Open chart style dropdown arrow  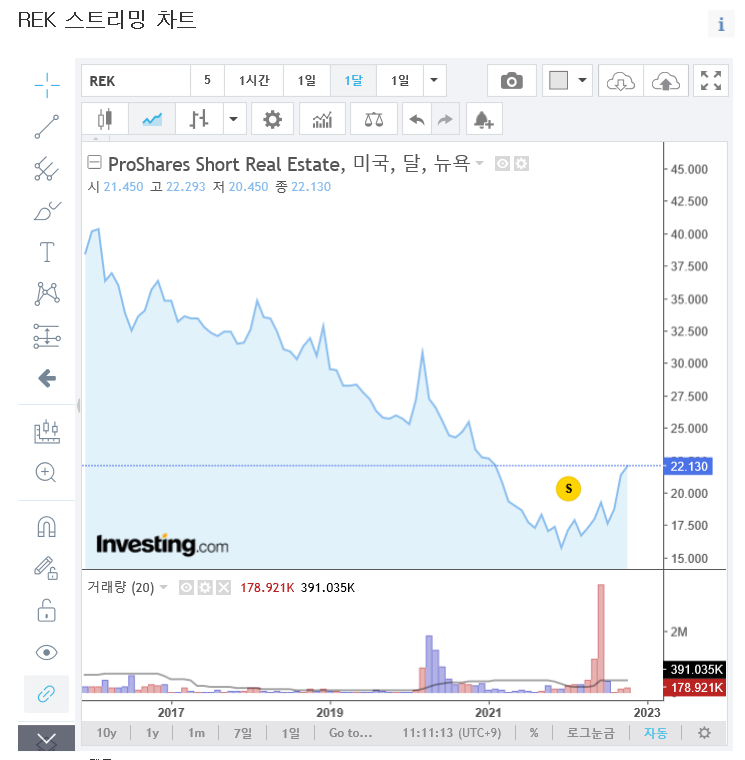tap(234, 119)
